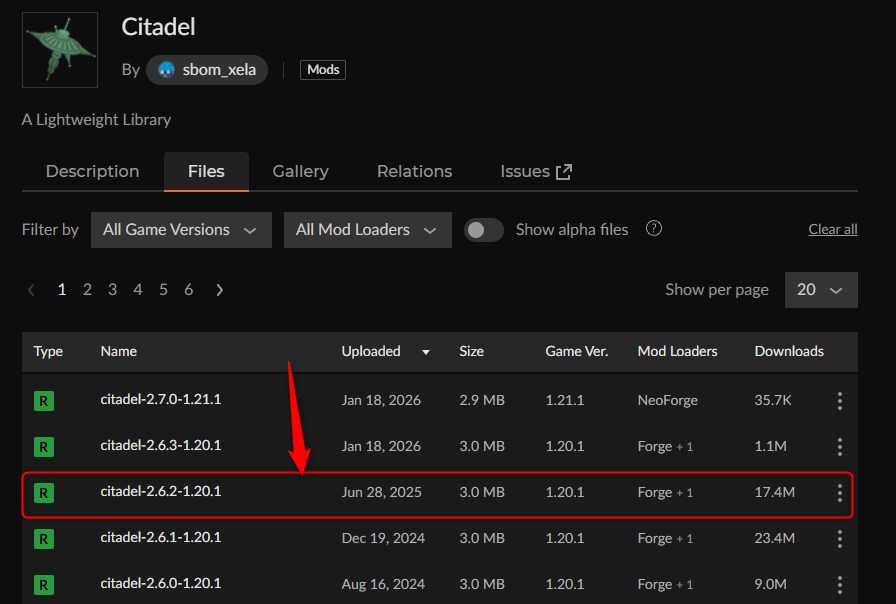This screenshot has width=896, height=604.
Task: Click release badge of citadel-2.7.0-1.21.1
Action: (x=44, y=401)
